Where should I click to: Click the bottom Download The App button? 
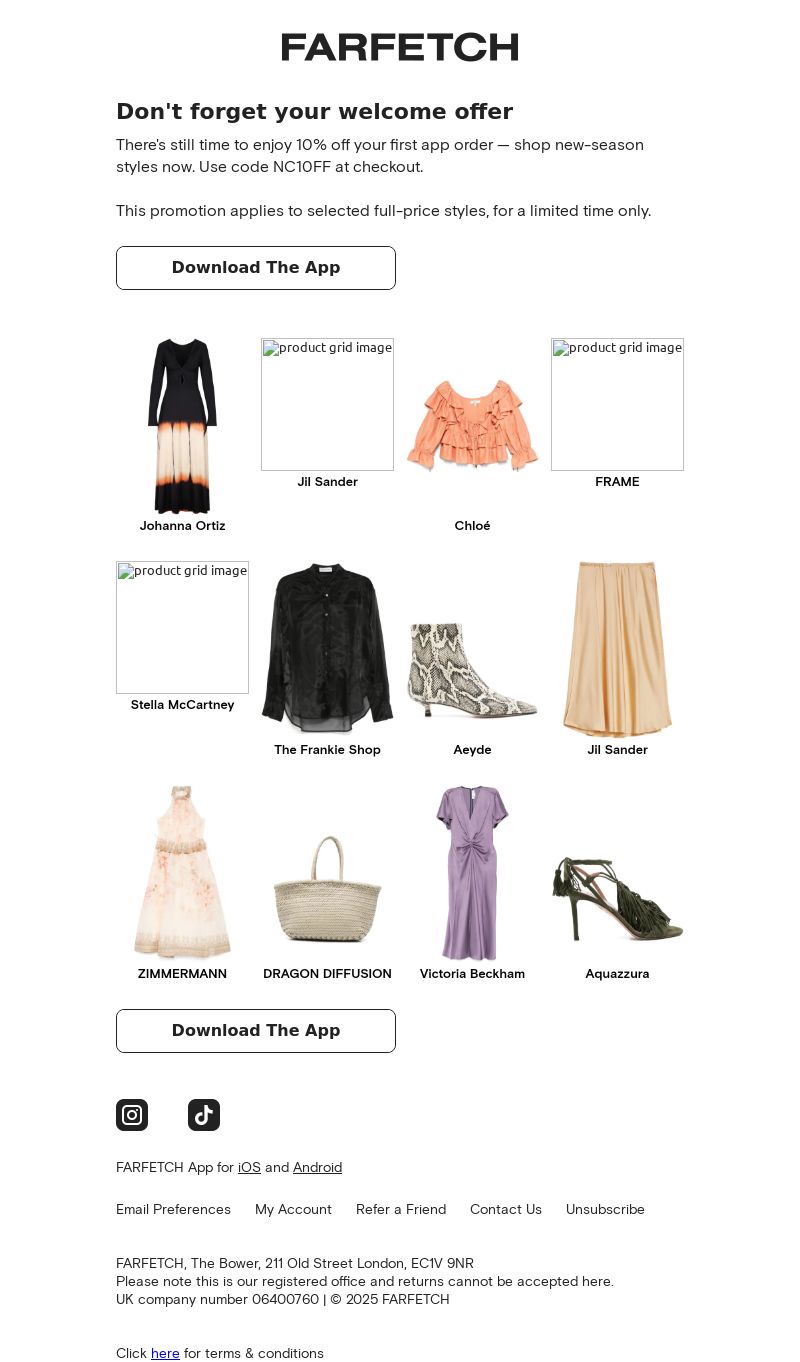tap(256, 1031)
